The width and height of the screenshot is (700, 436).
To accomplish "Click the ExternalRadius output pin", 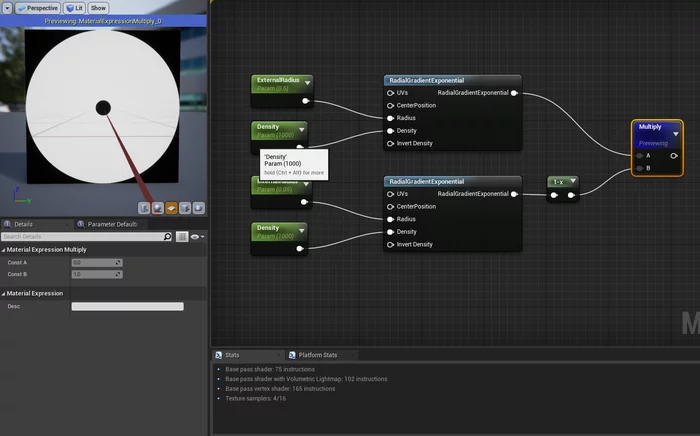I will point(306,101).
